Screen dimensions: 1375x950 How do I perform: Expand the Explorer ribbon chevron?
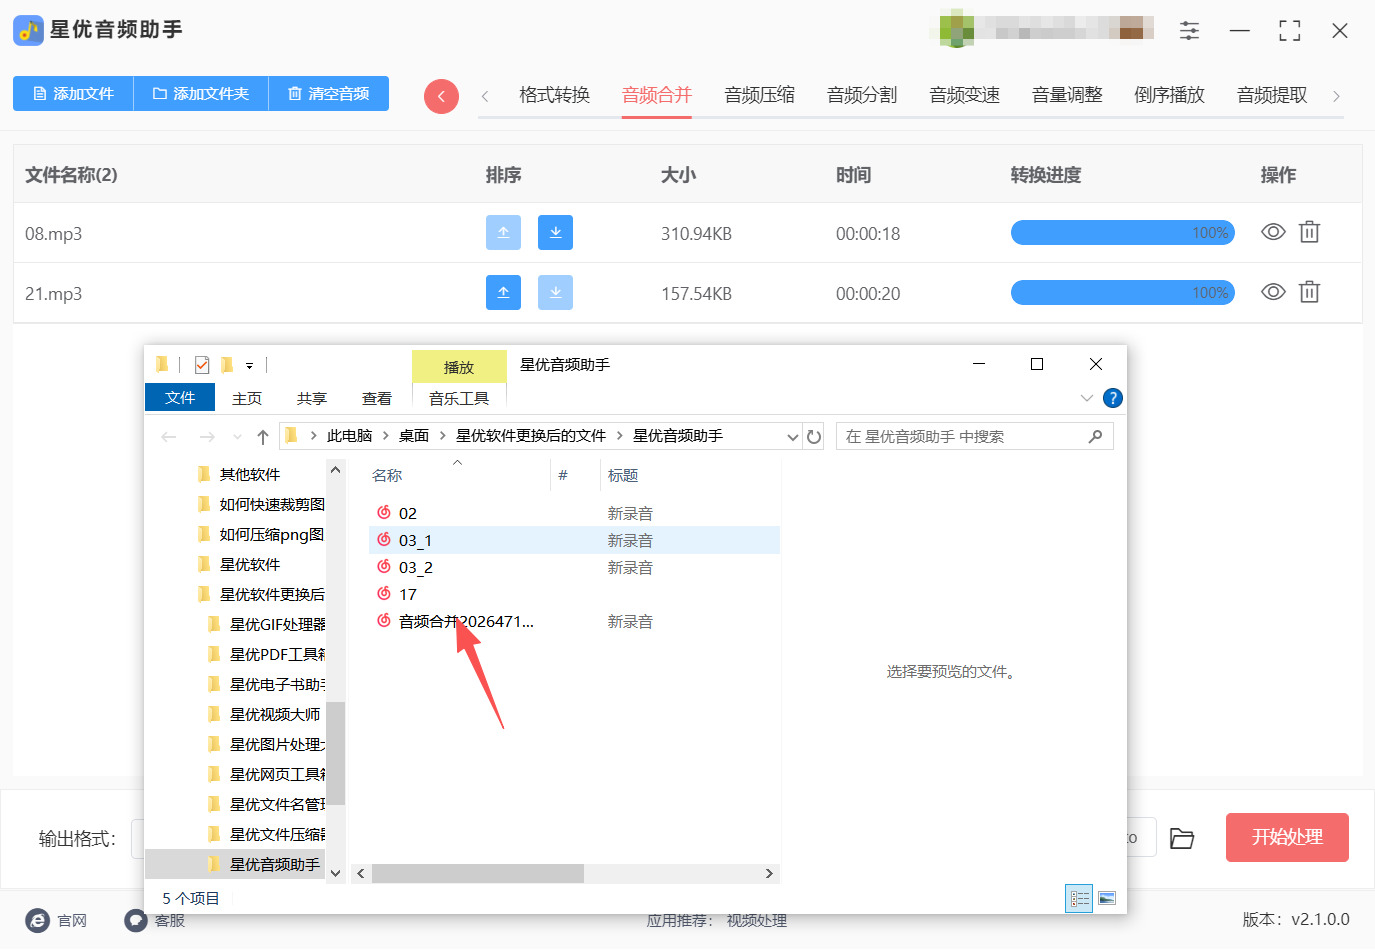(x=1087, y=398)
